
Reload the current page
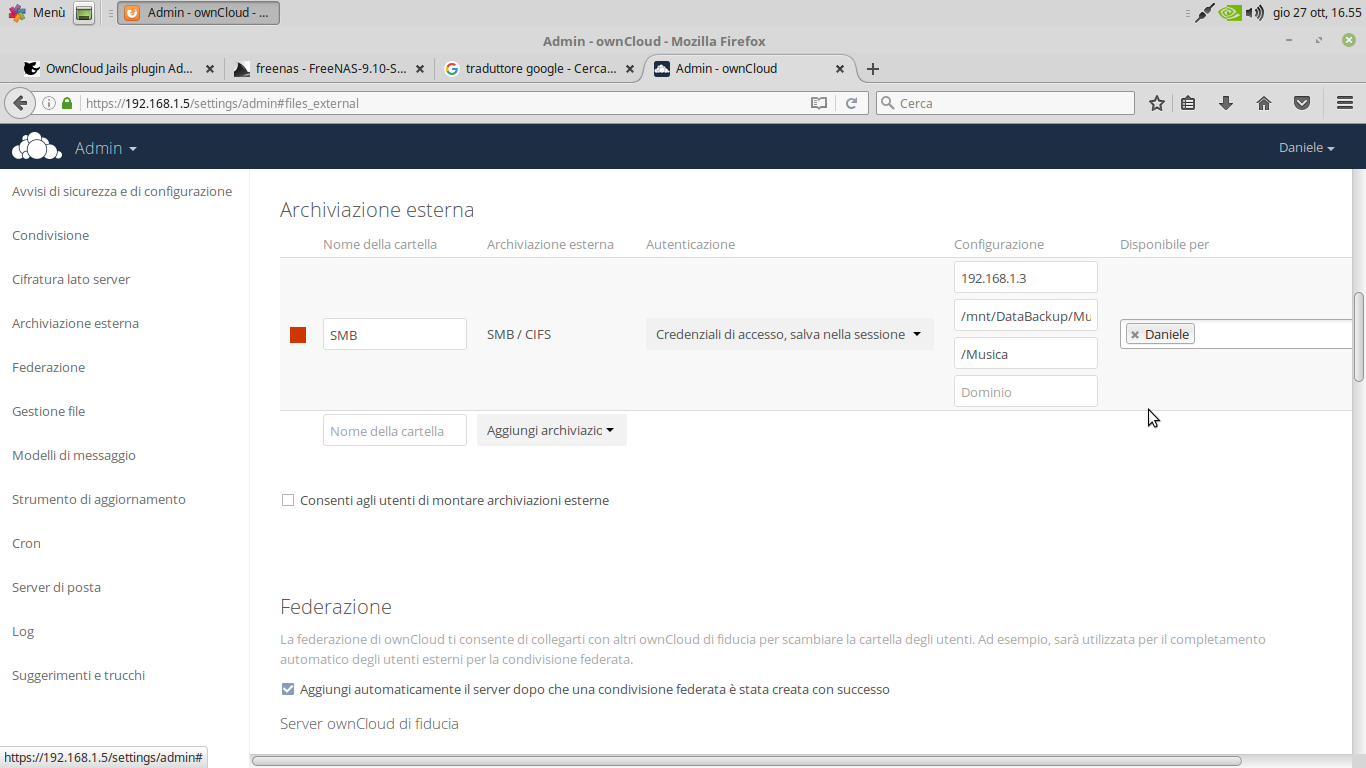[x=852, y=103]
